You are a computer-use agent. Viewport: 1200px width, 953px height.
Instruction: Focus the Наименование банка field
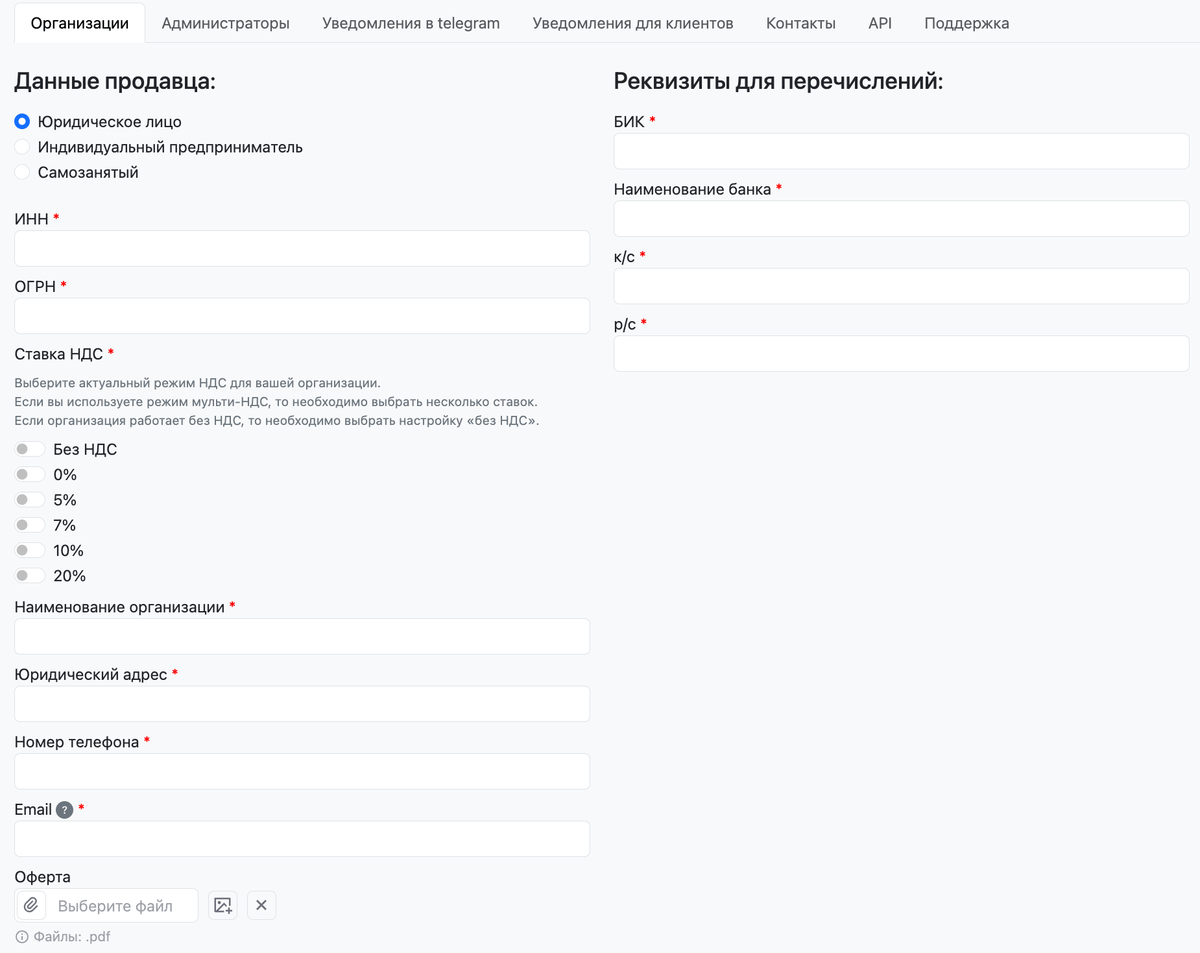point(901,219)
